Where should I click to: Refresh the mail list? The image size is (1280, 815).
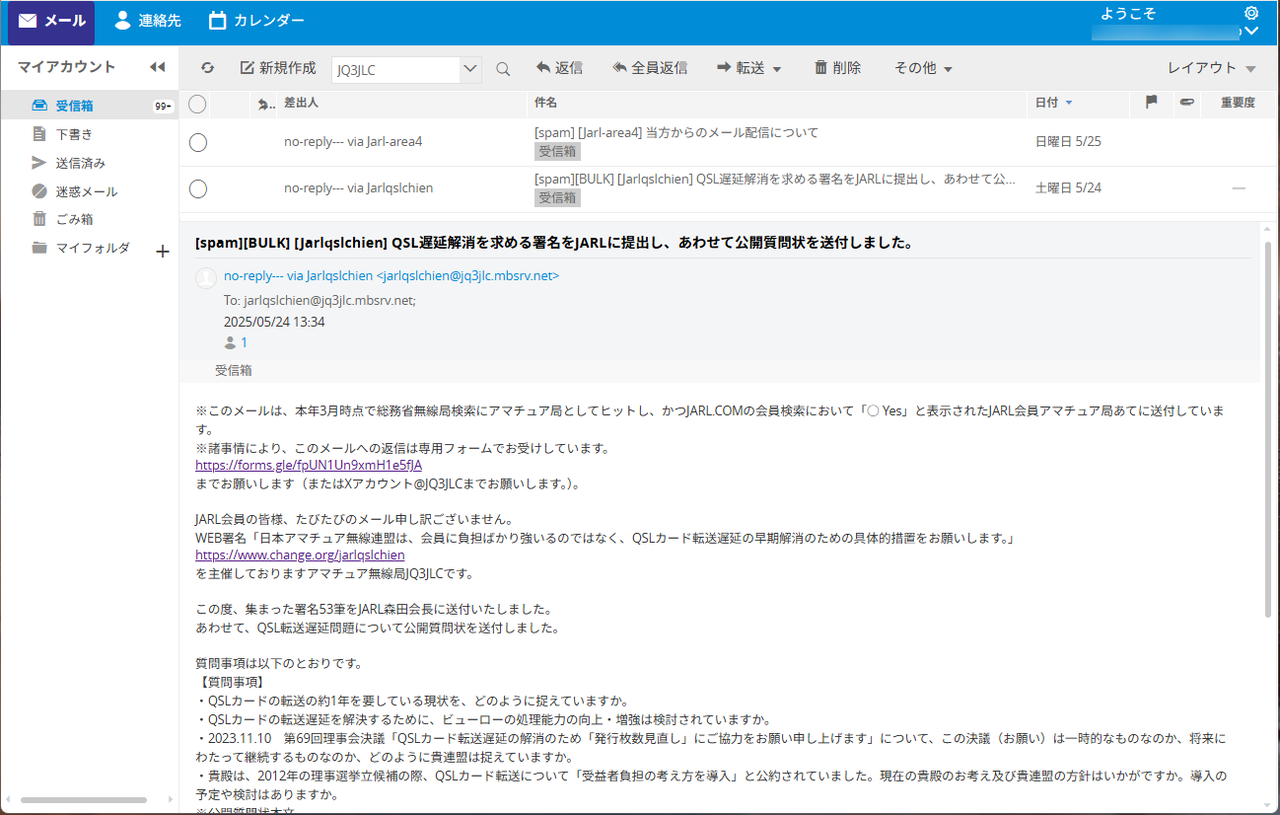(207, 68)
